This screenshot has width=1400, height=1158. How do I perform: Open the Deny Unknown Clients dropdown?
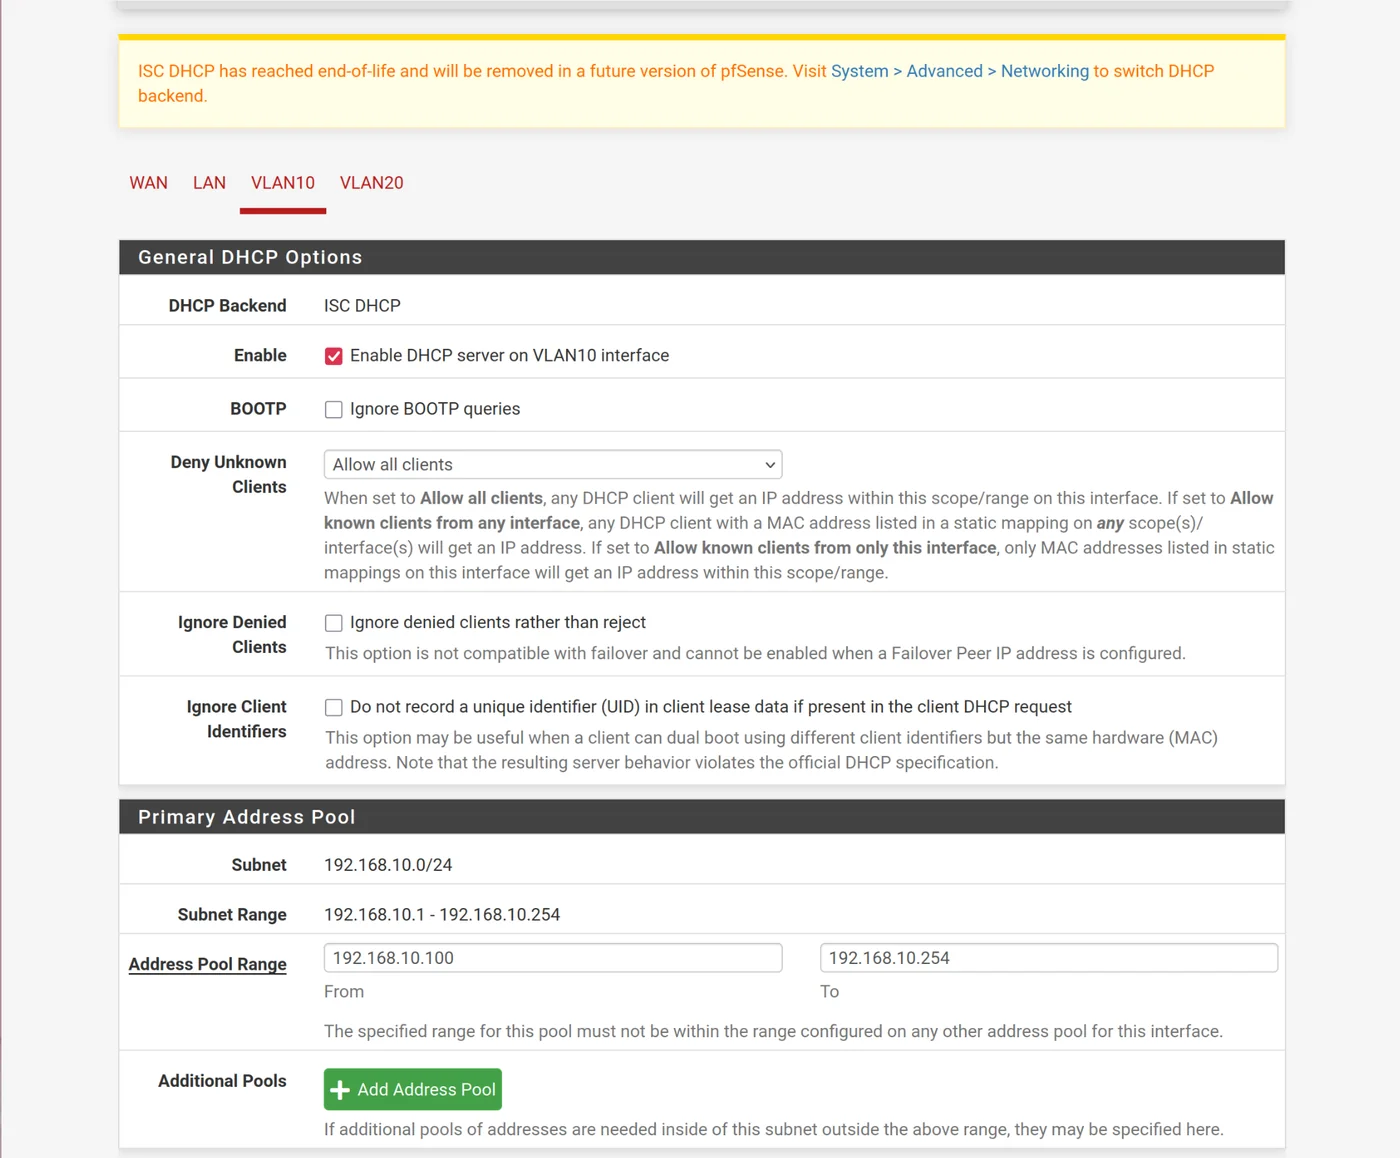(552, 464)
